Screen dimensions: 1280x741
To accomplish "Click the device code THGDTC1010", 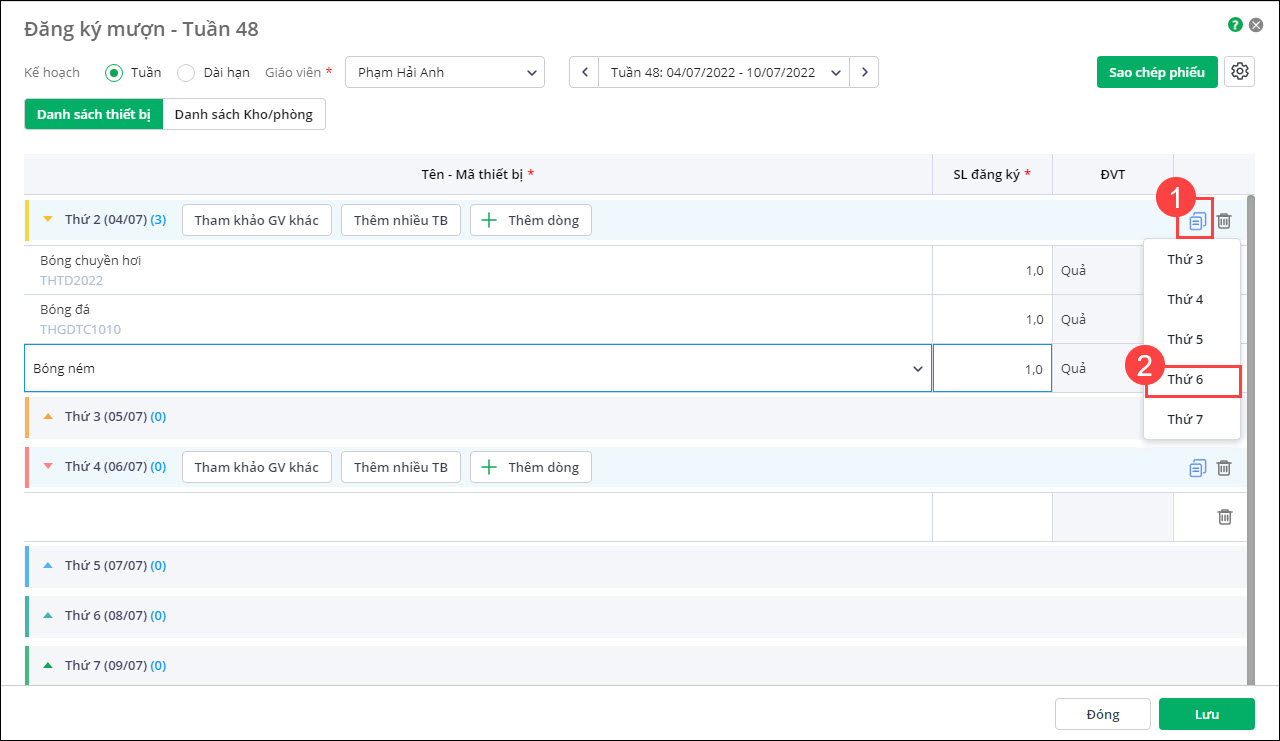I will pos(80,329).
